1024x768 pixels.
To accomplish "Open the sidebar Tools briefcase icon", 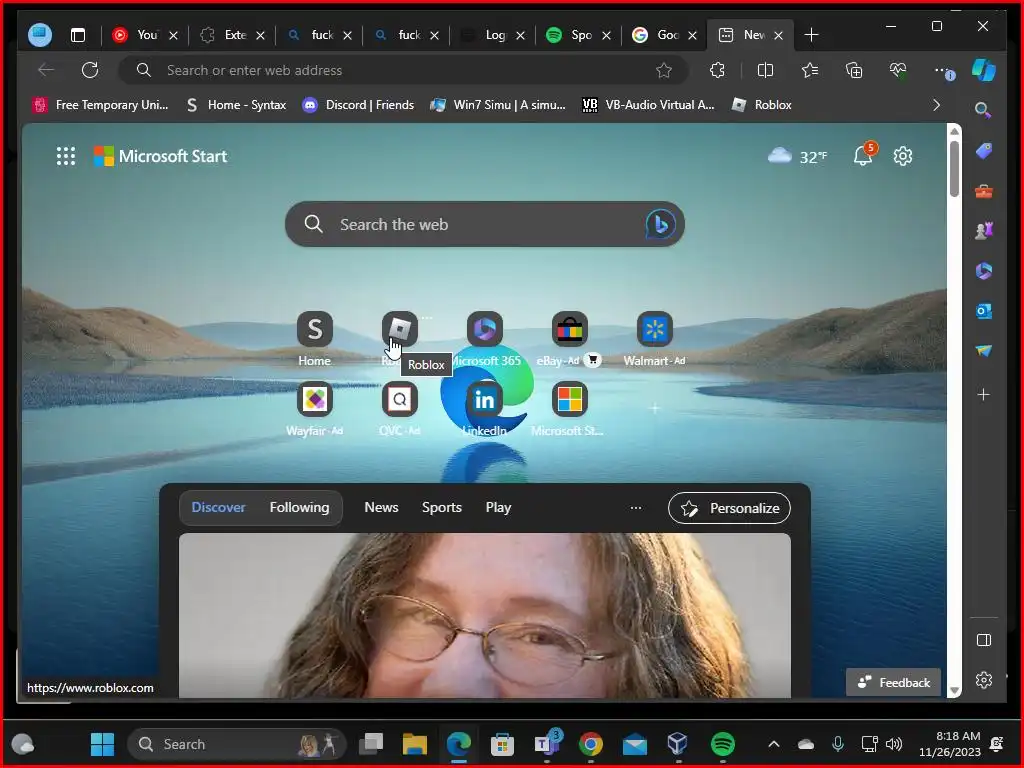I will click(x=984, y=191).
